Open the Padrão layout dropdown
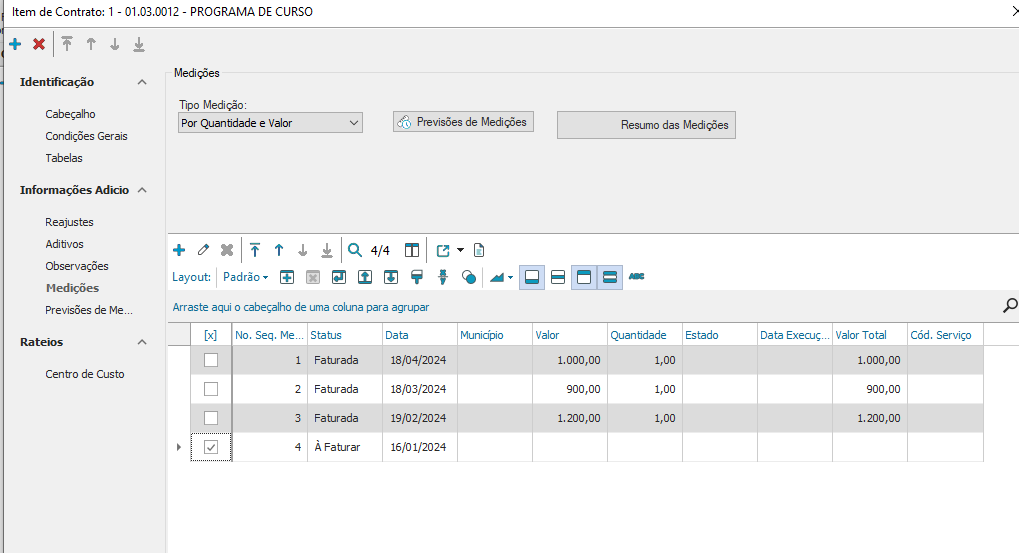Screen dimensions: 1019x553 coord(245,277)
